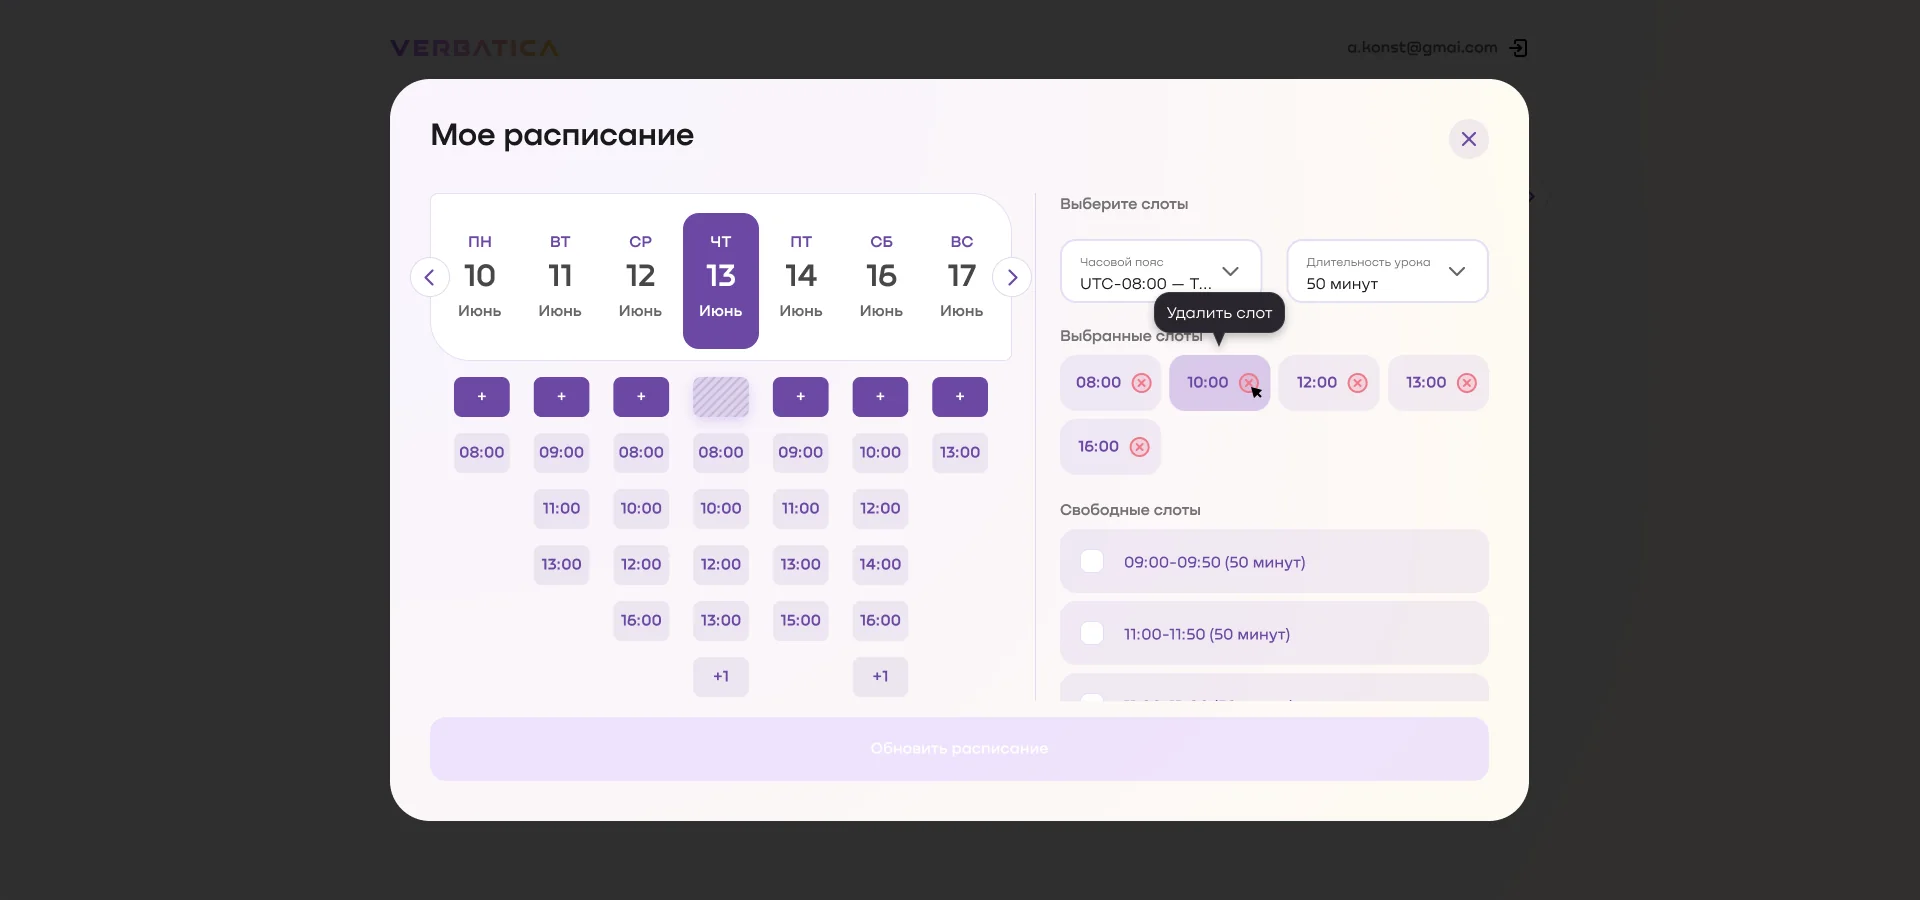
Task: Click Wednesday's 12:00 slot
Action: click(x=641, y=565)
